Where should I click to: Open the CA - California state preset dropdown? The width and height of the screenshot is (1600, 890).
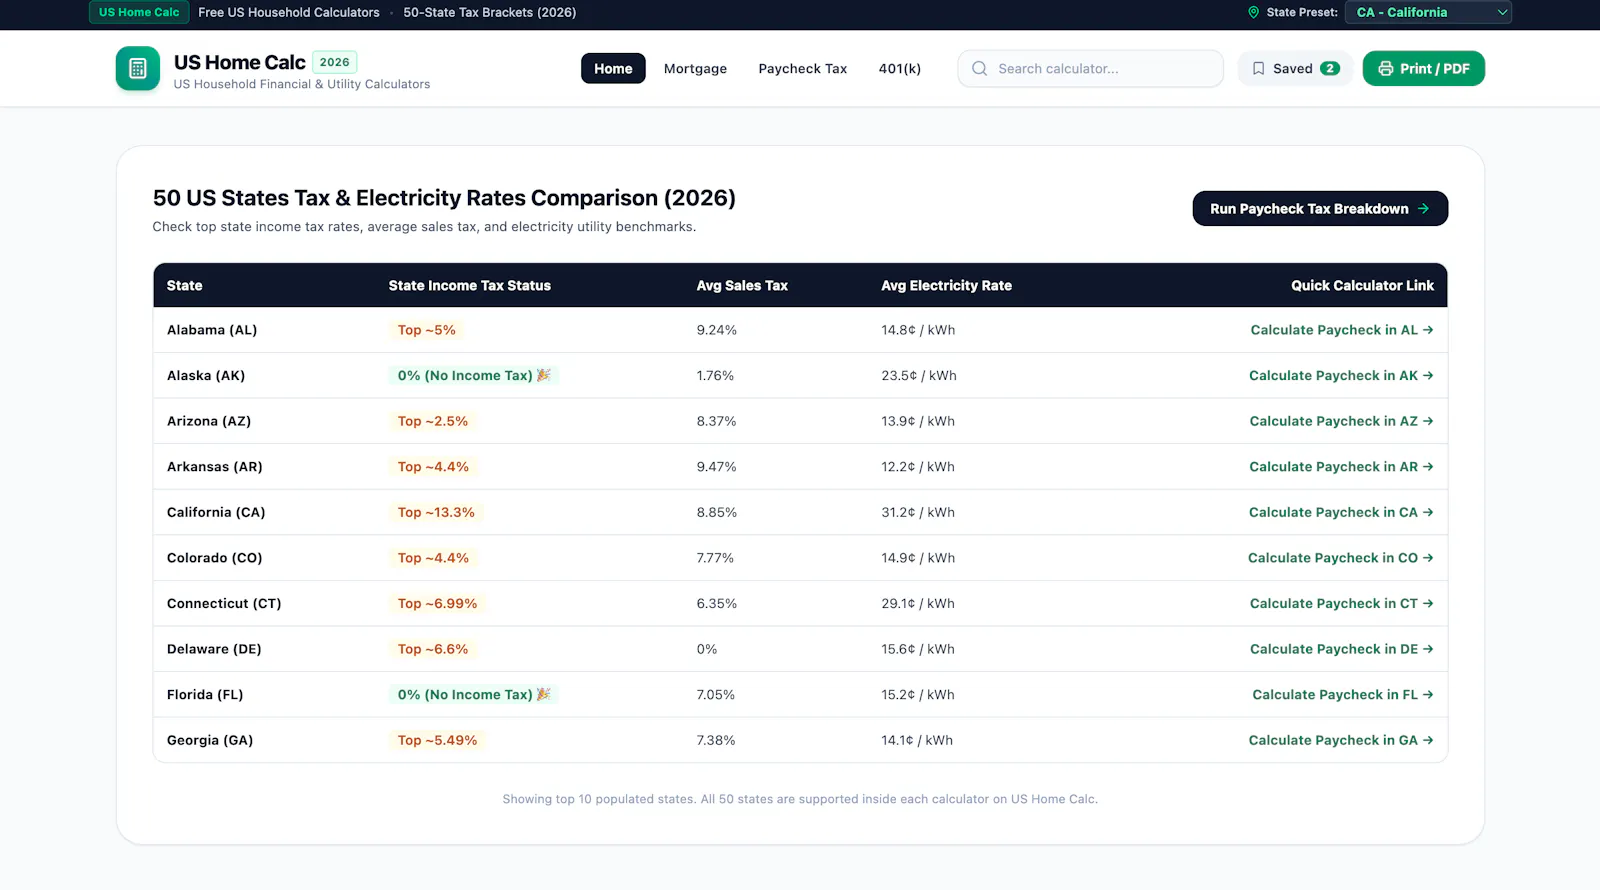[1428, 13]
